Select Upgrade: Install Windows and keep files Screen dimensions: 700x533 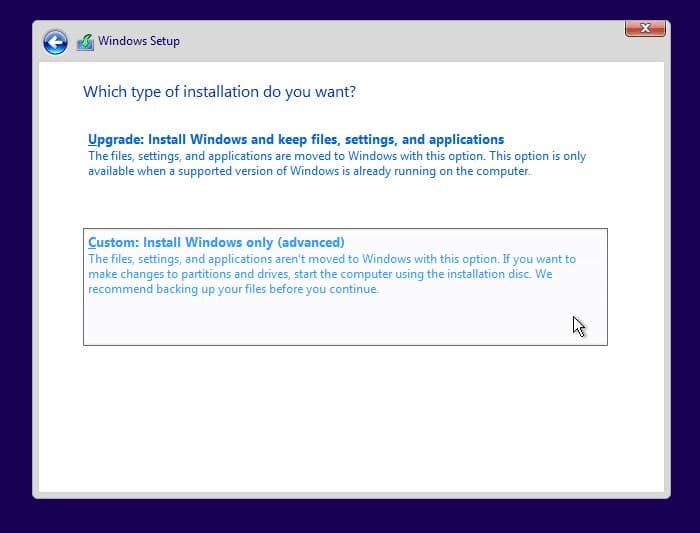click(296, 140)
